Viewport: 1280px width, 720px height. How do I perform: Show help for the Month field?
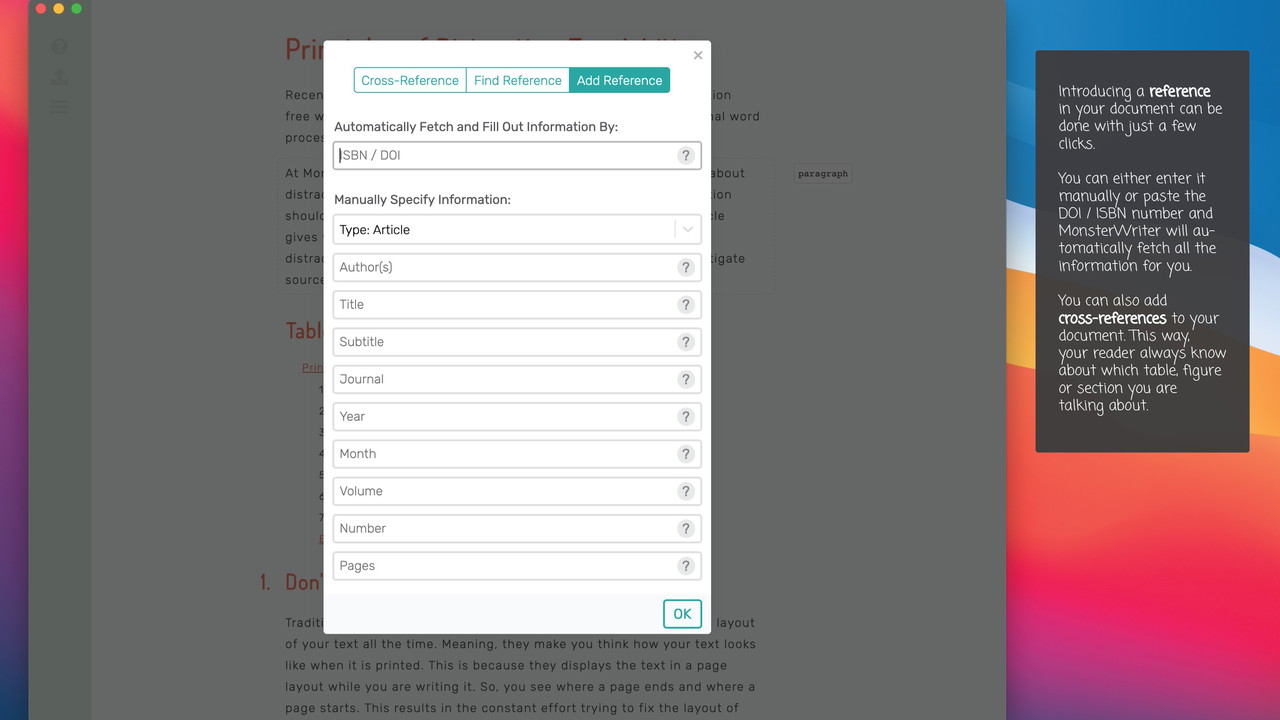[686, 454]
